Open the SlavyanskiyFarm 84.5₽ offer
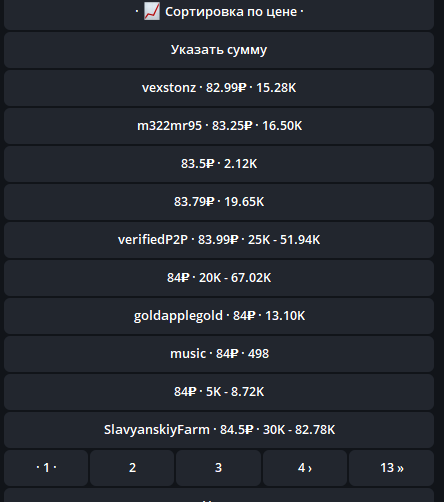The height and width of the screenshot is (502, 444). pos(219,430)
